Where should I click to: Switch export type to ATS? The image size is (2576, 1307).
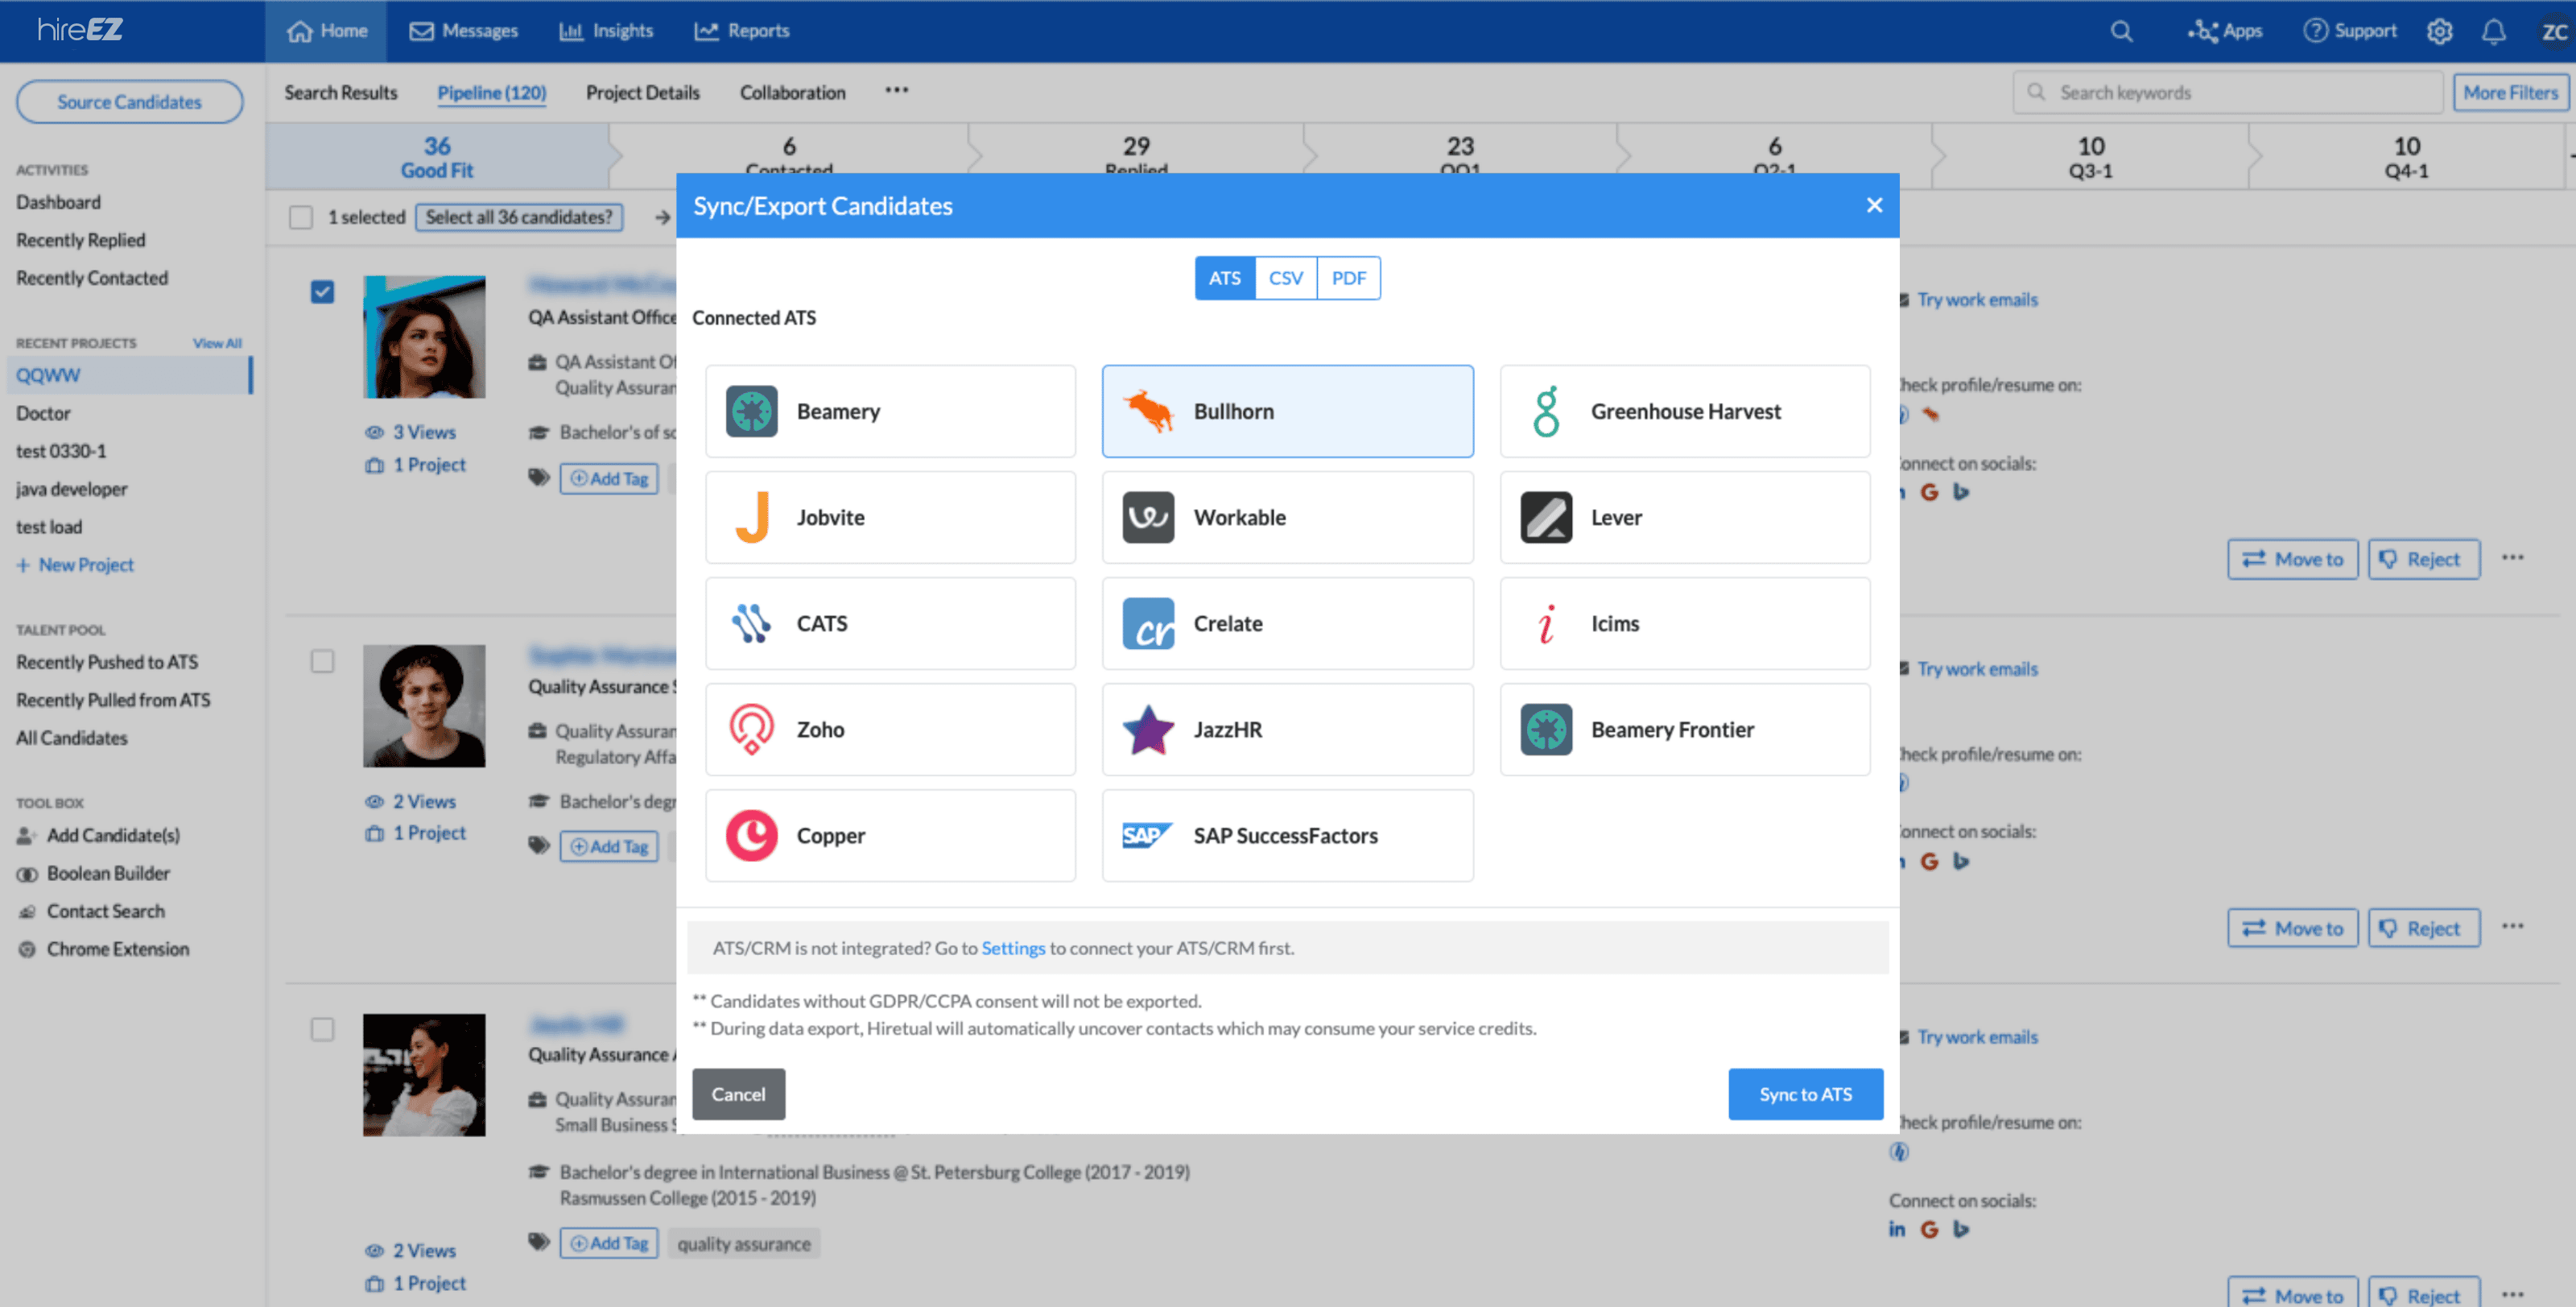click(x=1224, y=278)
